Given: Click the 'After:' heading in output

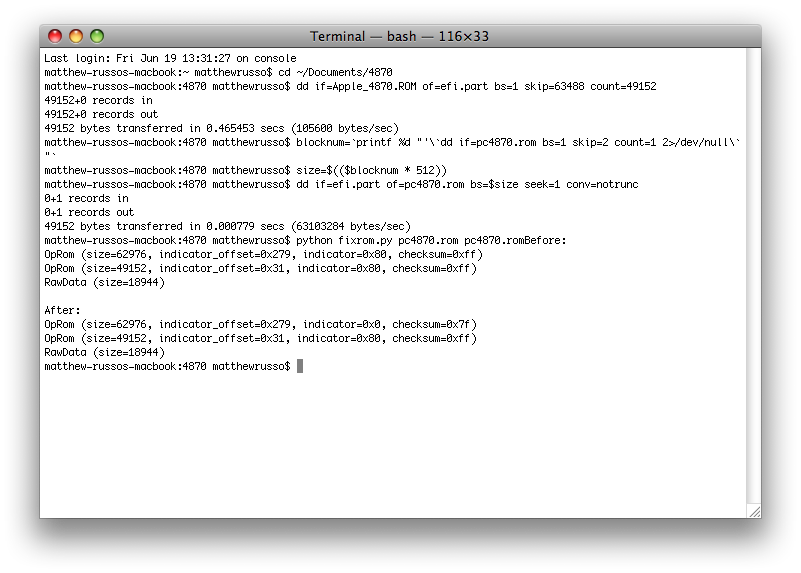Looking at the screenshot, I should (62, 310).
